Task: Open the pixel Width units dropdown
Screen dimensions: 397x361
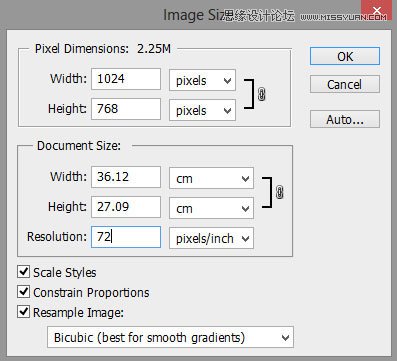Action: pyautogui.click(x=202, y=80)
